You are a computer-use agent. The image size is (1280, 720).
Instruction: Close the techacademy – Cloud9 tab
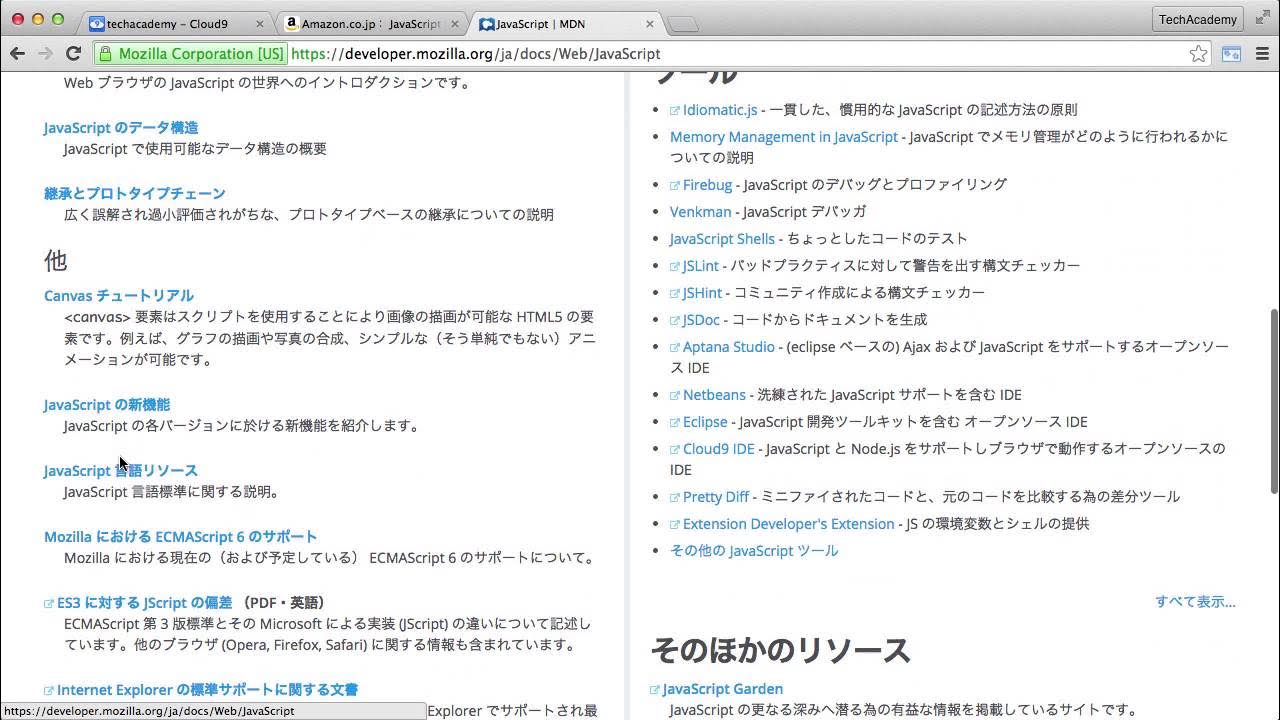pos(260,24)
